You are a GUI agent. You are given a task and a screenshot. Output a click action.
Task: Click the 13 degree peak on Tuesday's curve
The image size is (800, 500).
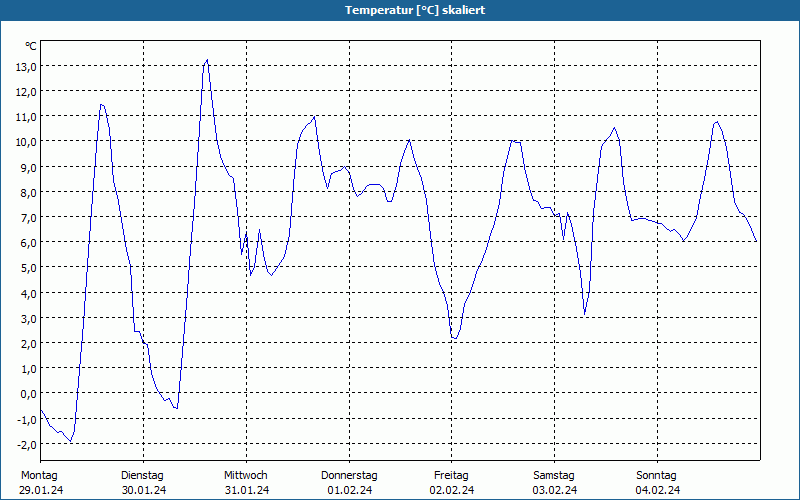tap(207, 60)
